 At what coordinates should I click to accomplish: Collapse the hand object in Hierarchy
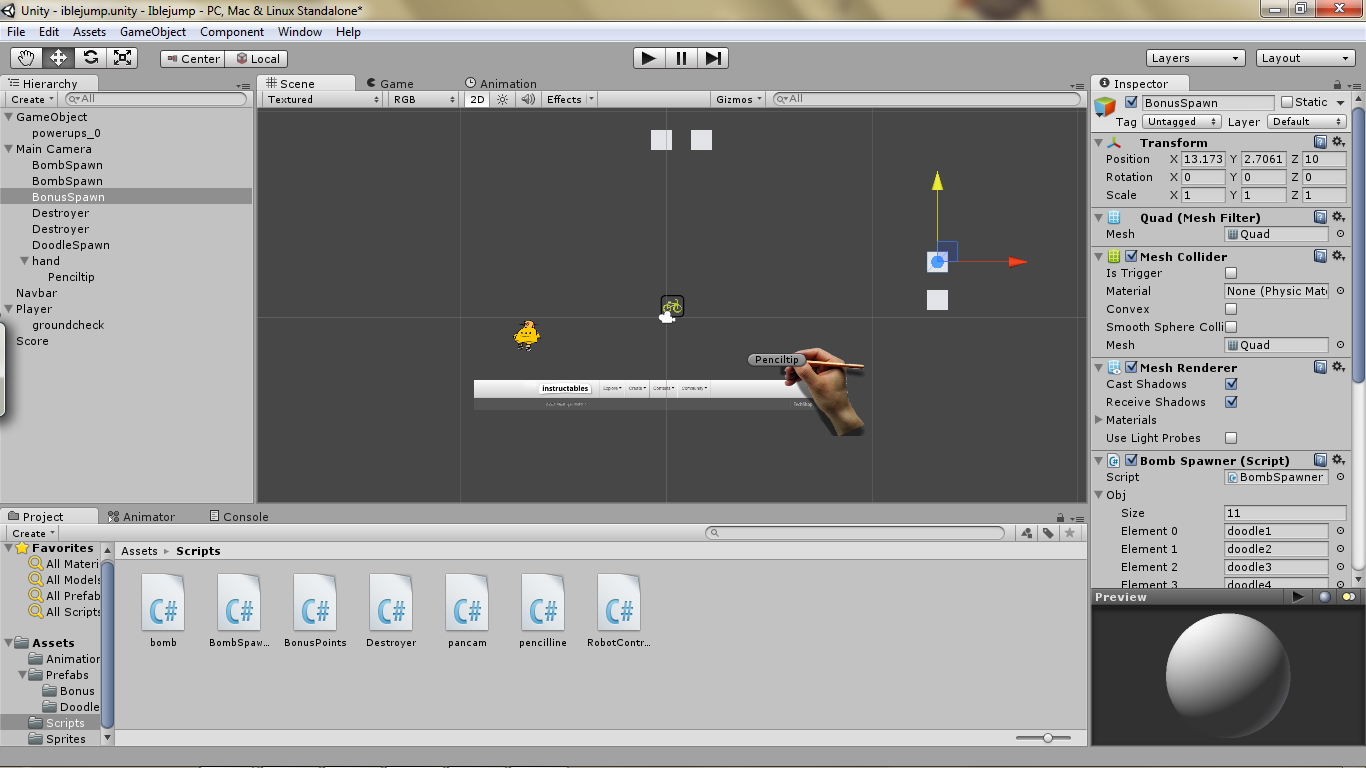point(24,261)
